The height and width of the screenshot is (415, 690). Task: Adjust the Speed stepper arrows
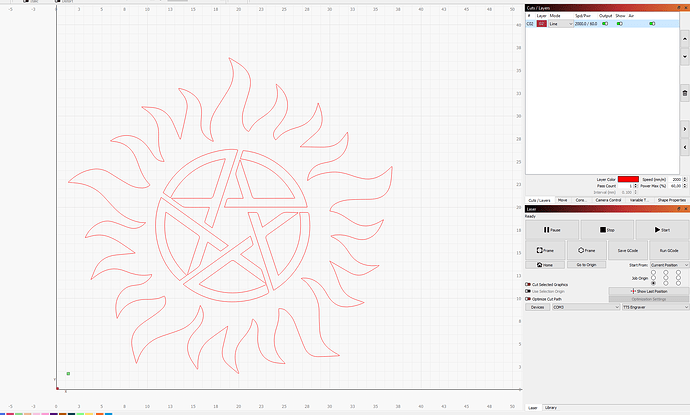[685, 180]
